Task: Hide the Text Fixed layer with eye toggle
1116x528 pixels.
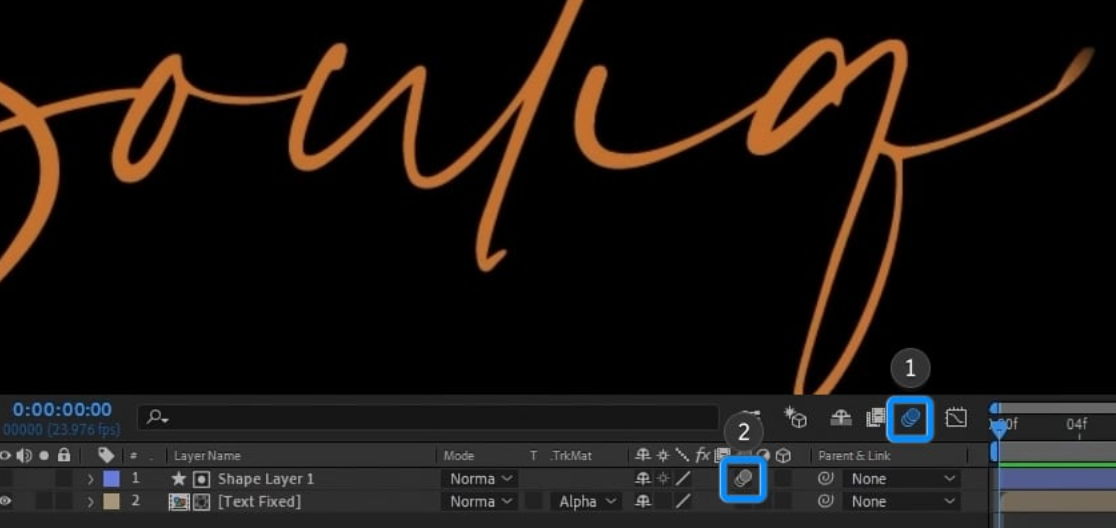Action: [x=5, y=502]
